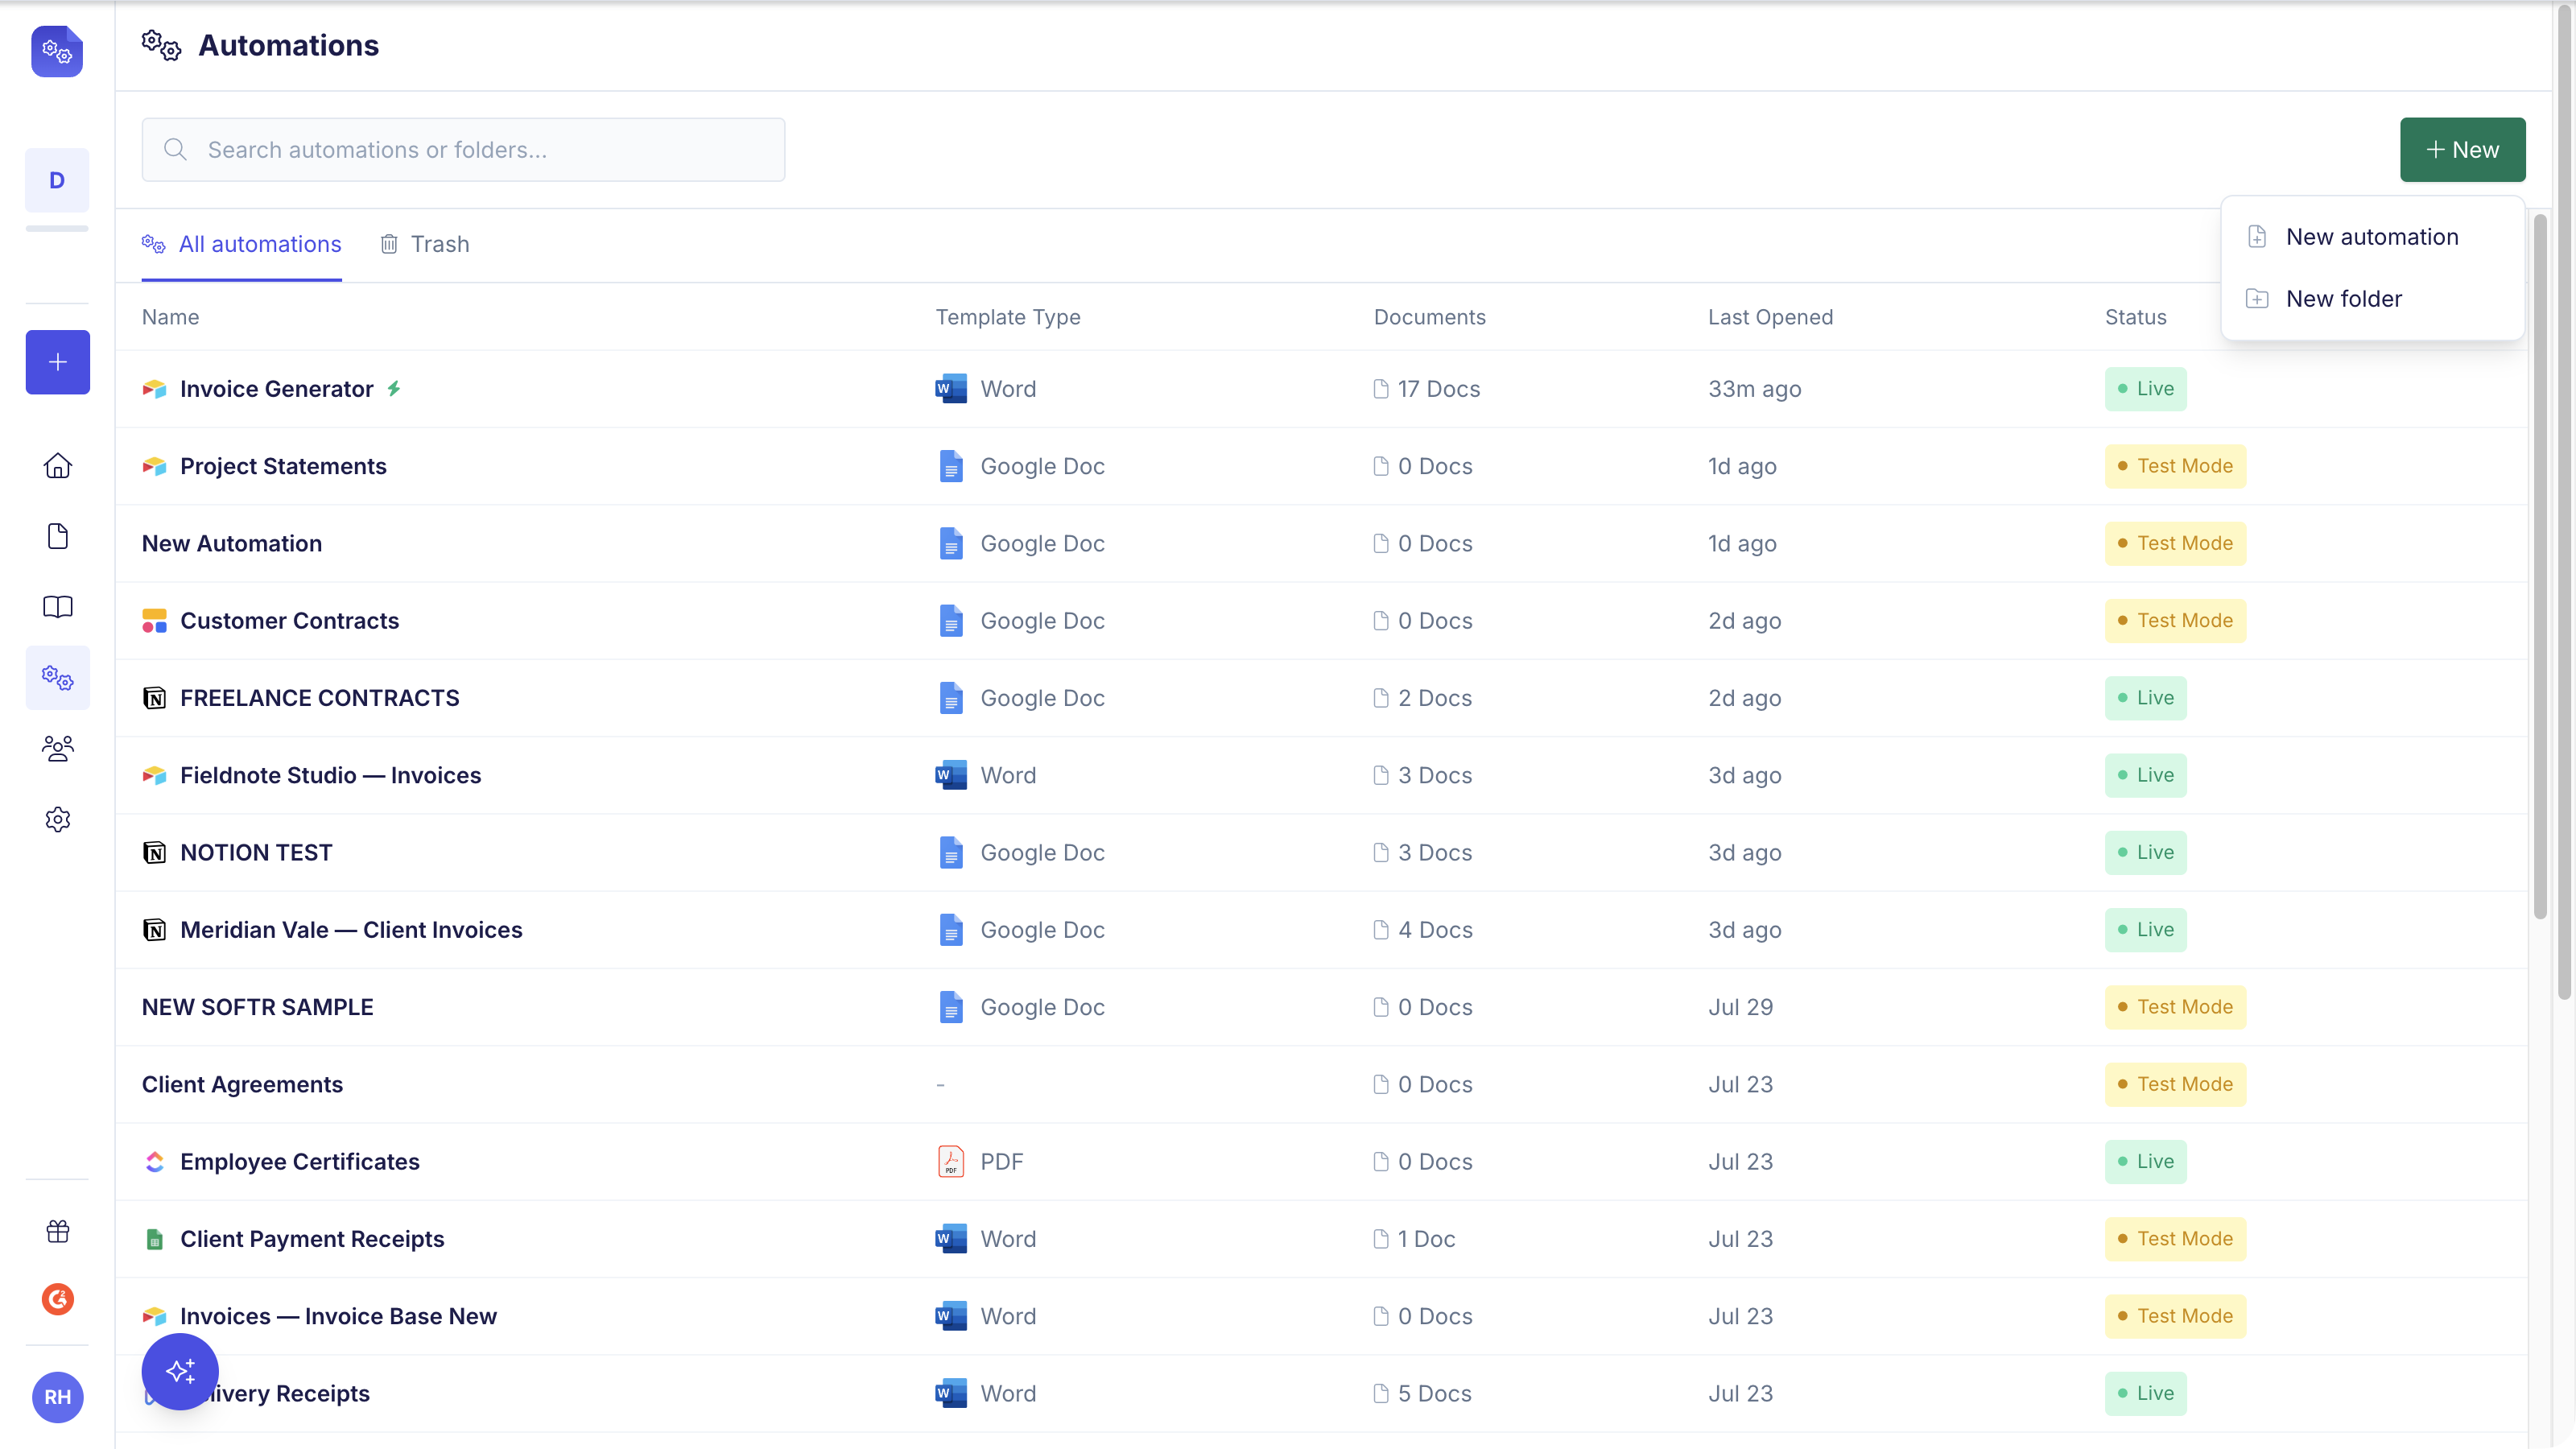This screenshot has height=1449, width=2576.
Task: Click the Live badge for Invoice Generator
Action: point(2145,389)
